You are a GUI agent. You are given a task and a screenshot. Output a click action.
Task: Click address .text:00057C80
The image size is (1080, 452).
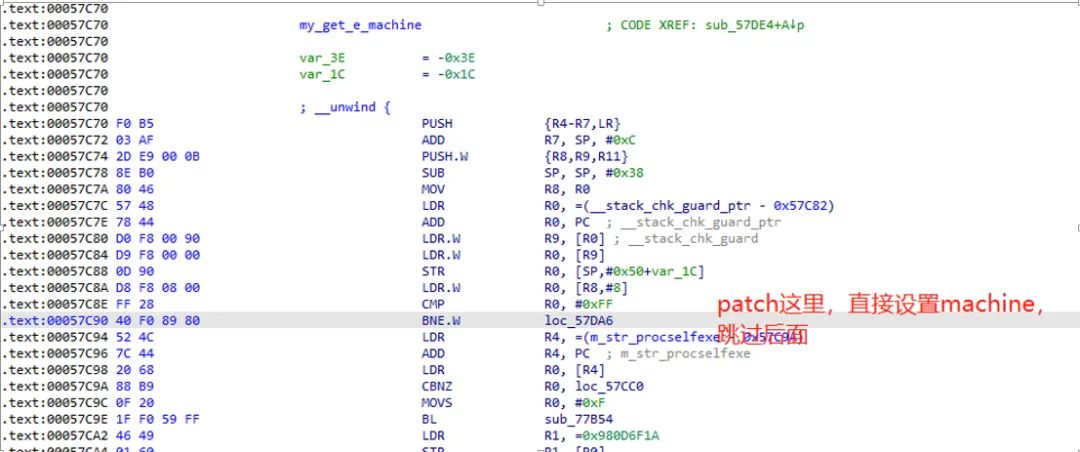(54, 239)
